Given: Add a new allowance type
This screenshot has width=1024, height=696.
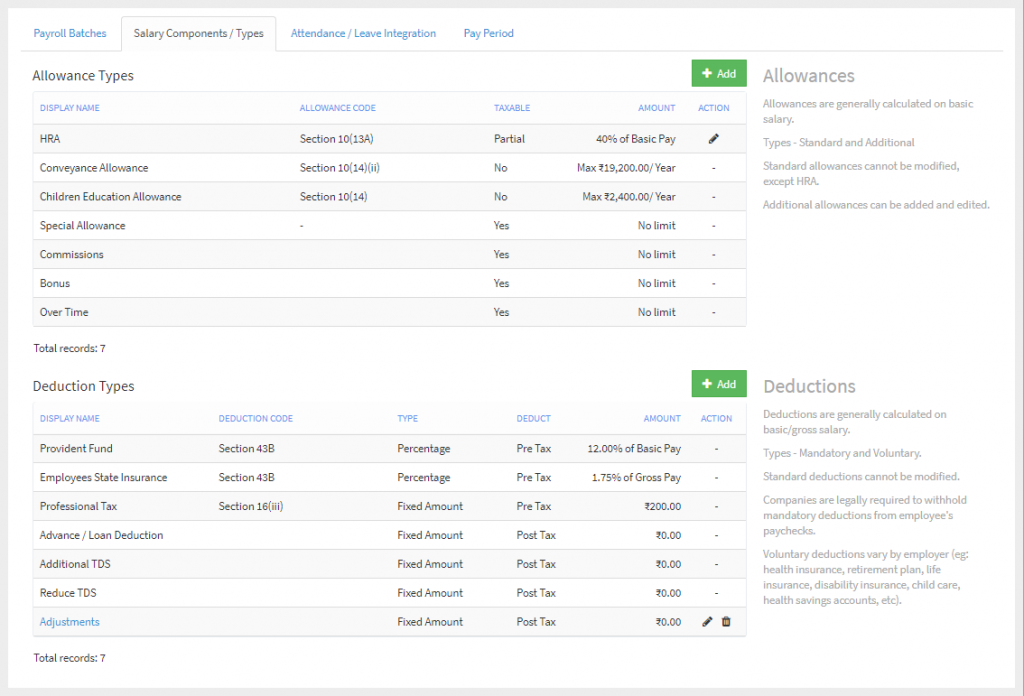Looking at the screenshot, I should [x=718, y=74].
